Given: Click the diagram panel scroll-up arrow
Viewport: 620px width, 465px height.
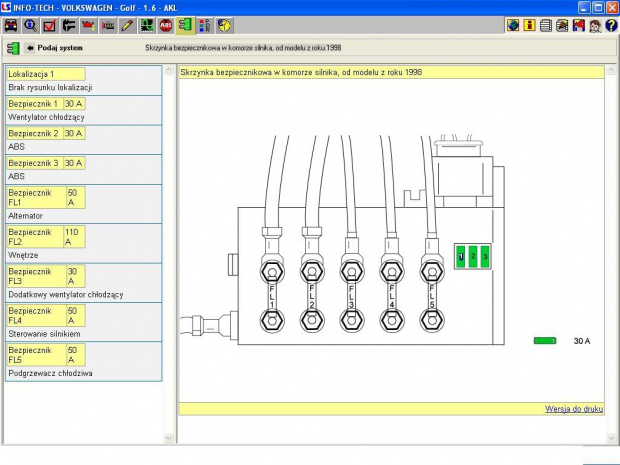Looking at the screenshot, I should click(x=611, y=70).
